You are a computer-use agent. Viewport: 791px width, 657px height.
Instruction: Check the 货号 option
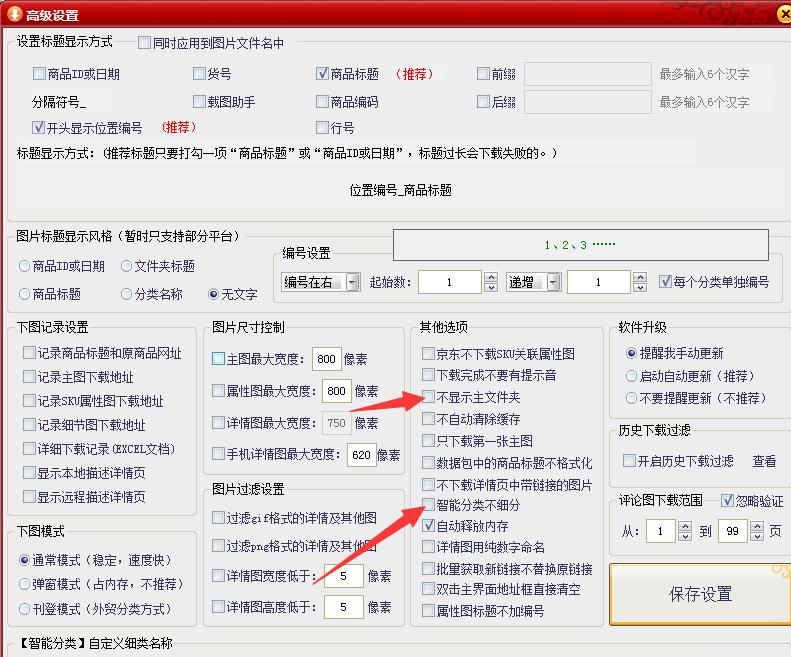[199, 74]
